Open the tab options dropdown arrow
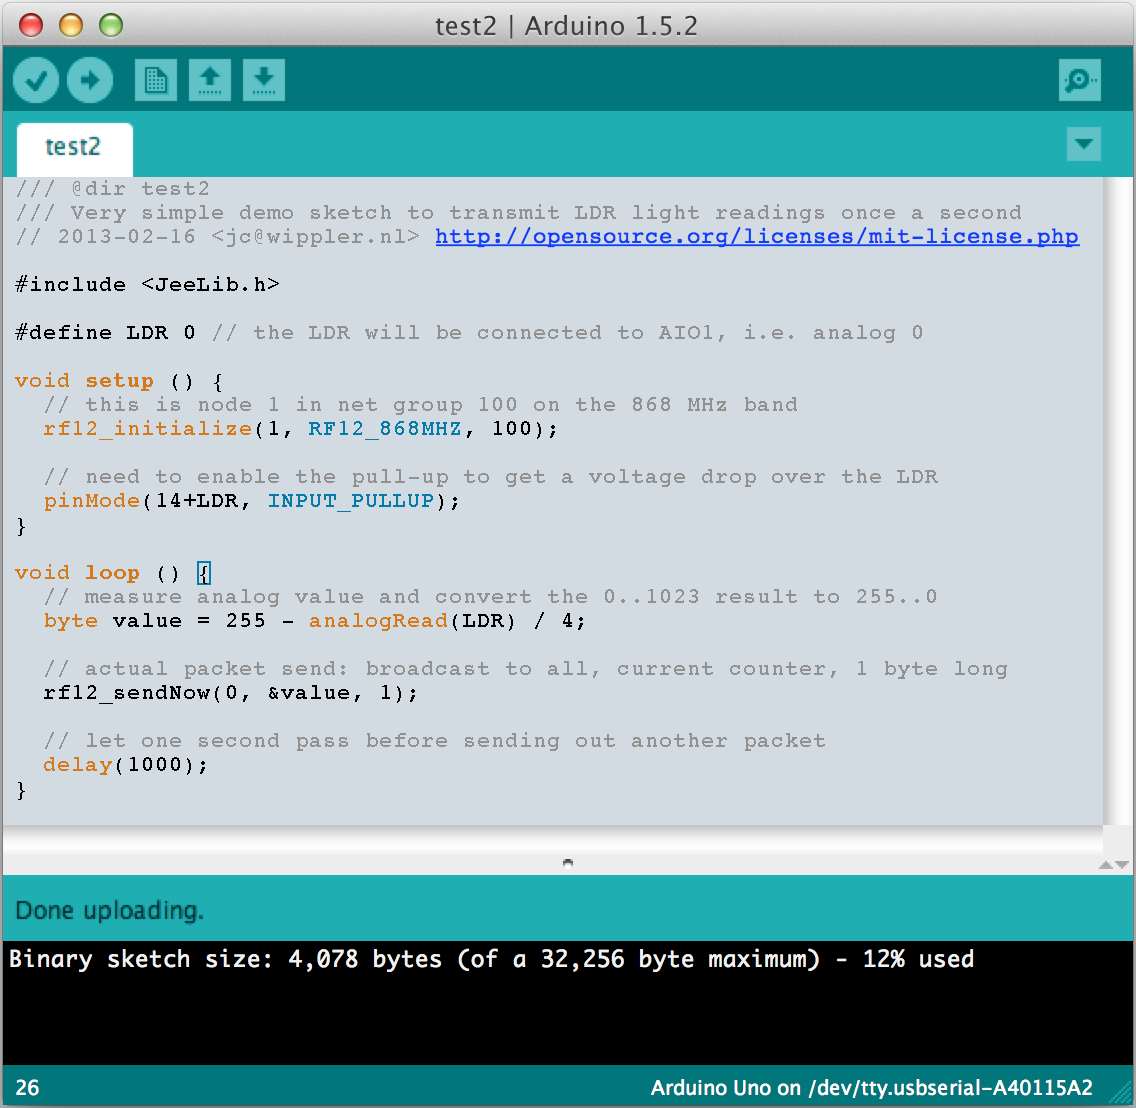Viewport: 1136px width, 1108px height. coord(1084,144)
